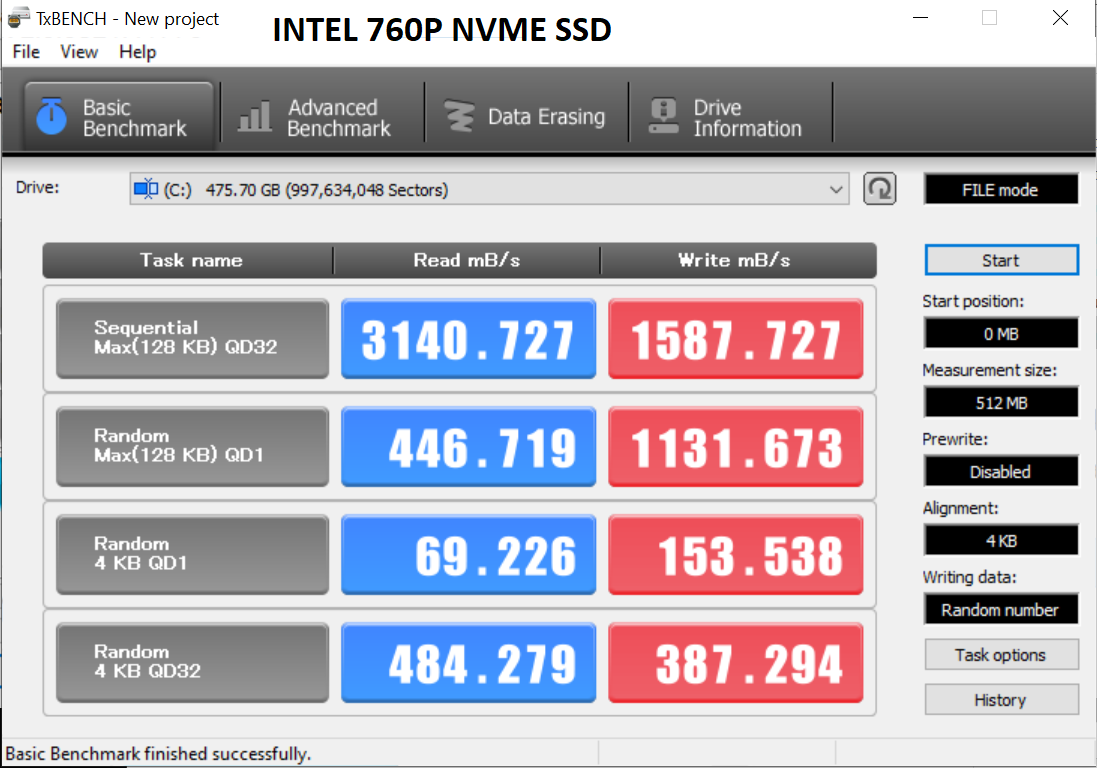Click the Start position 0 MB field
This screenshot has height=768, width=1097.
pyautogui.click(x=1000, y=334)
